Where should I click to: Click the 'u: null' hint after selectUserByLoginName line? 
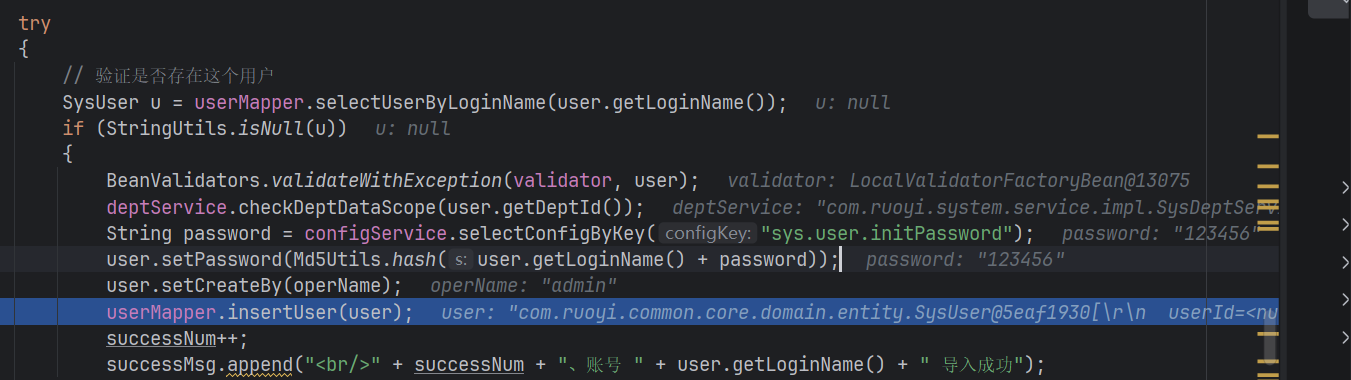pyautogui.click(x=852, y=102)
